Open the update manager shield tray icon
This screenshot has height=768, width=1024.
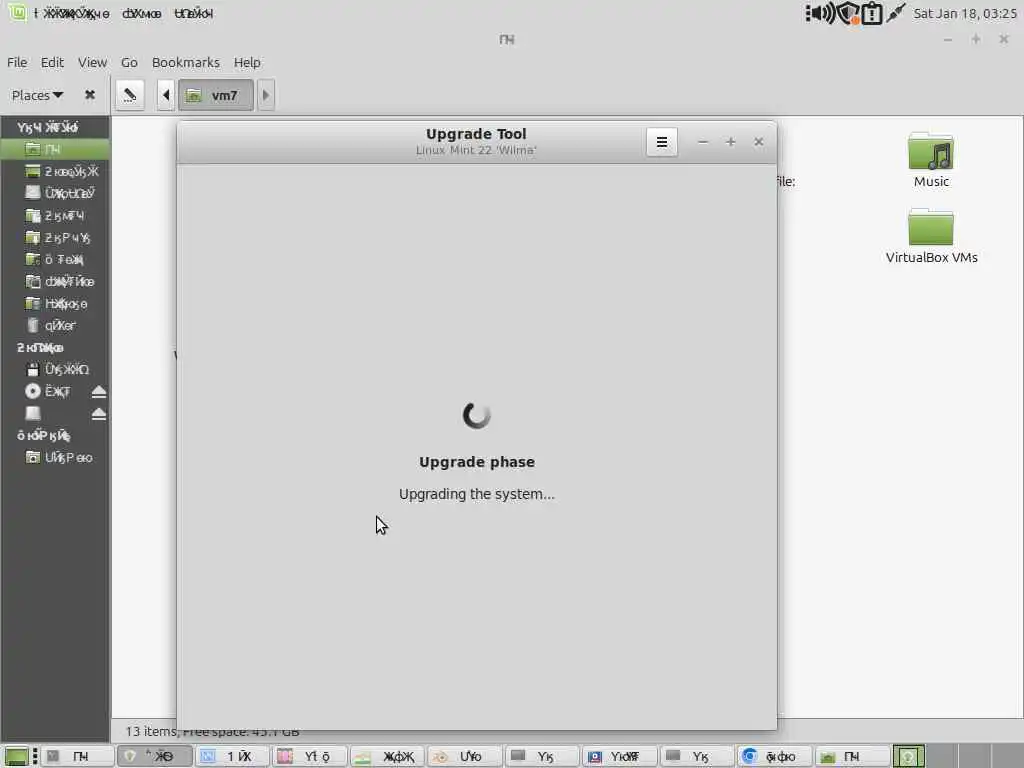click(848, 13)
